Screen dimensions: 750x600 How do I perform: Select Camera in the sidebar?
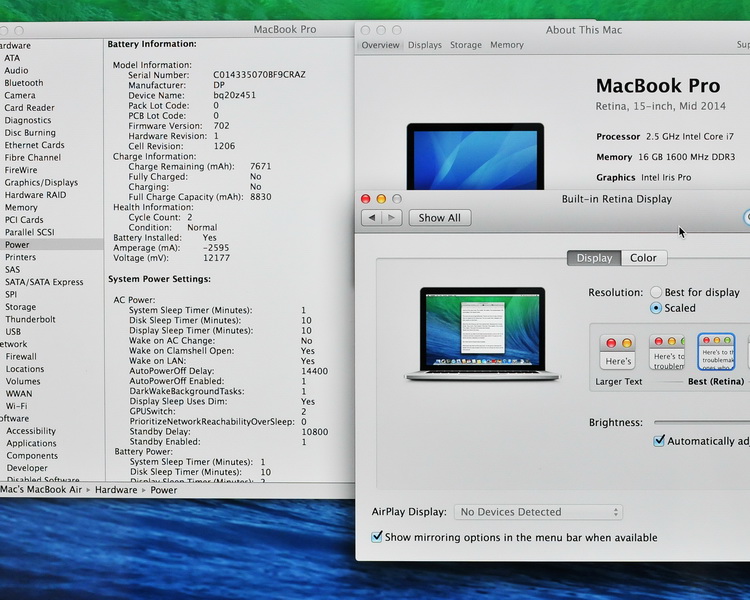coord(20,95)
